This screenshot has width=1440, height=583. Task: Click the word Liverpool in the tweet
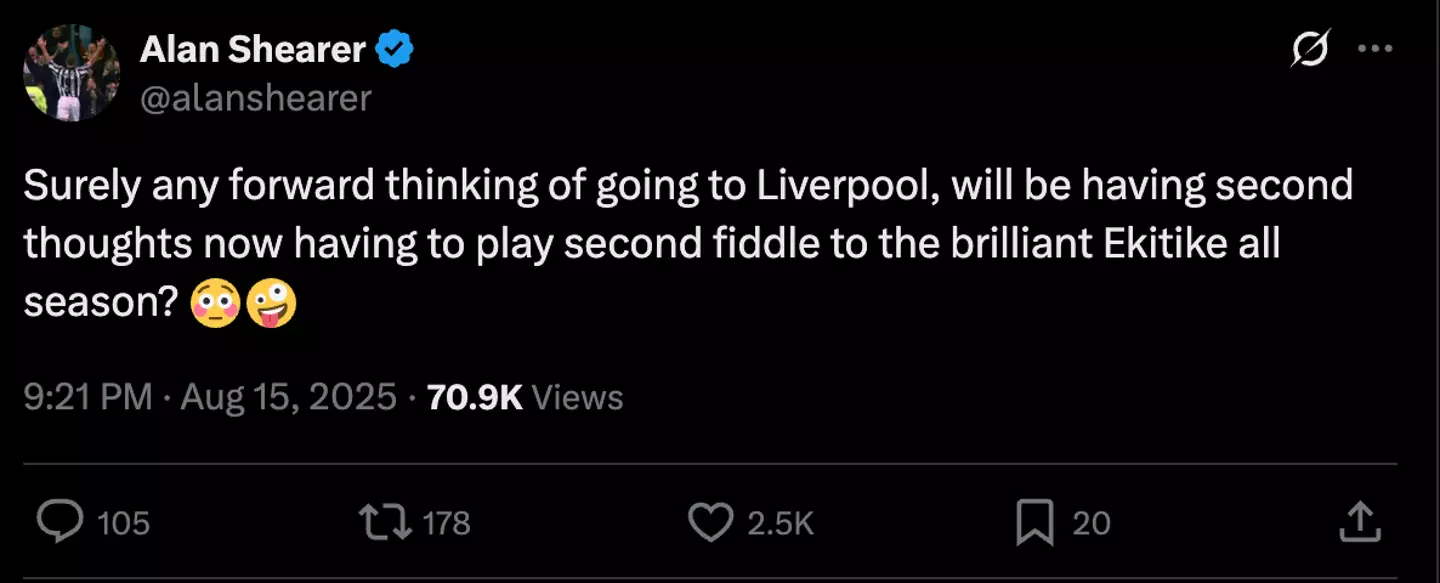[x=842, y=185]
